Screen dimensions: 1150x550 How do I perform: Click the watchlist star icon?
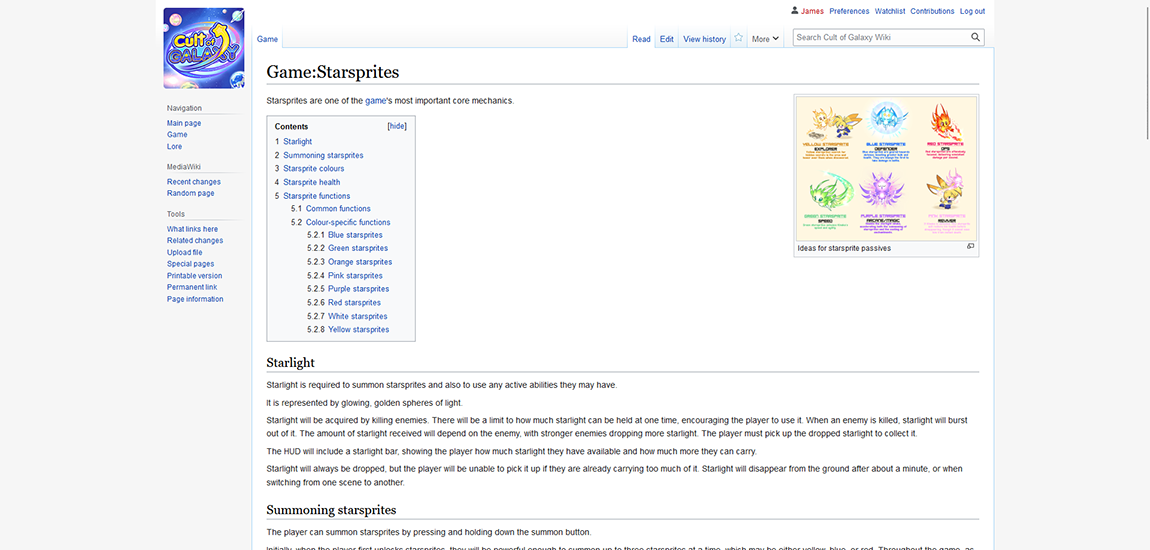click(738, 38)
